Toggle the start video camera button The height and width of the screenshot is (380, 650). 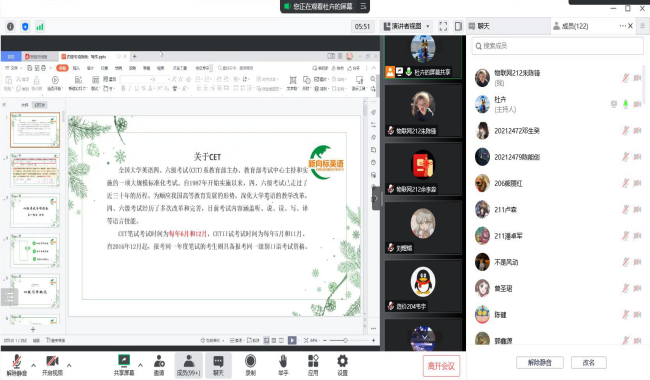[x=52, y=365]
